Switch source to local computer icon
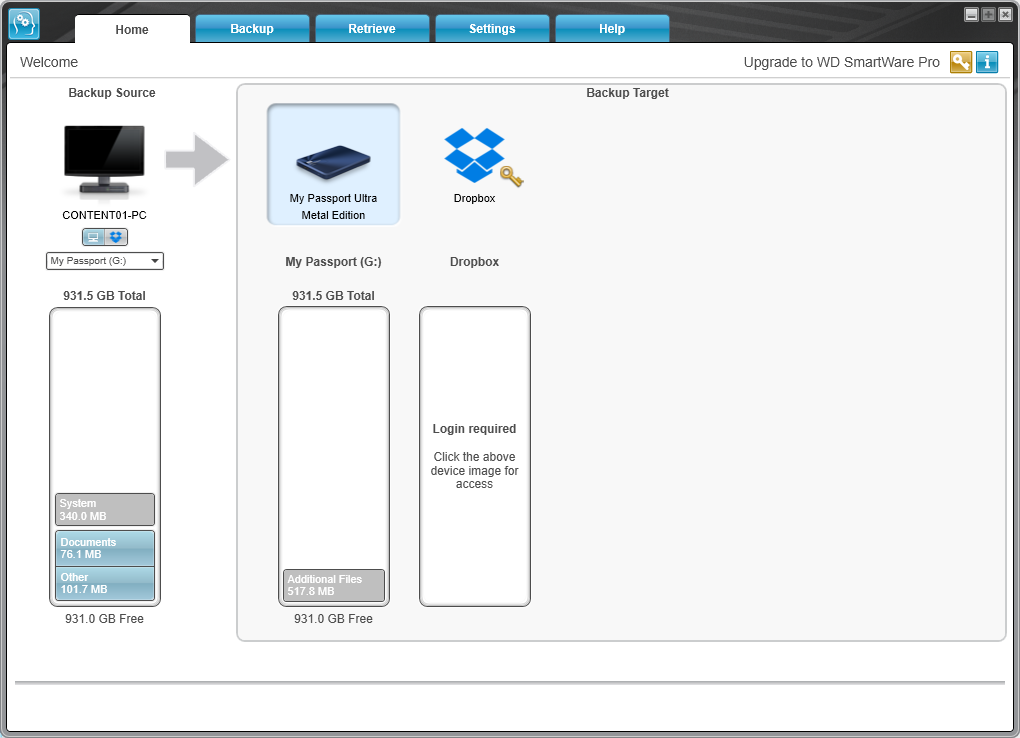 94,237
